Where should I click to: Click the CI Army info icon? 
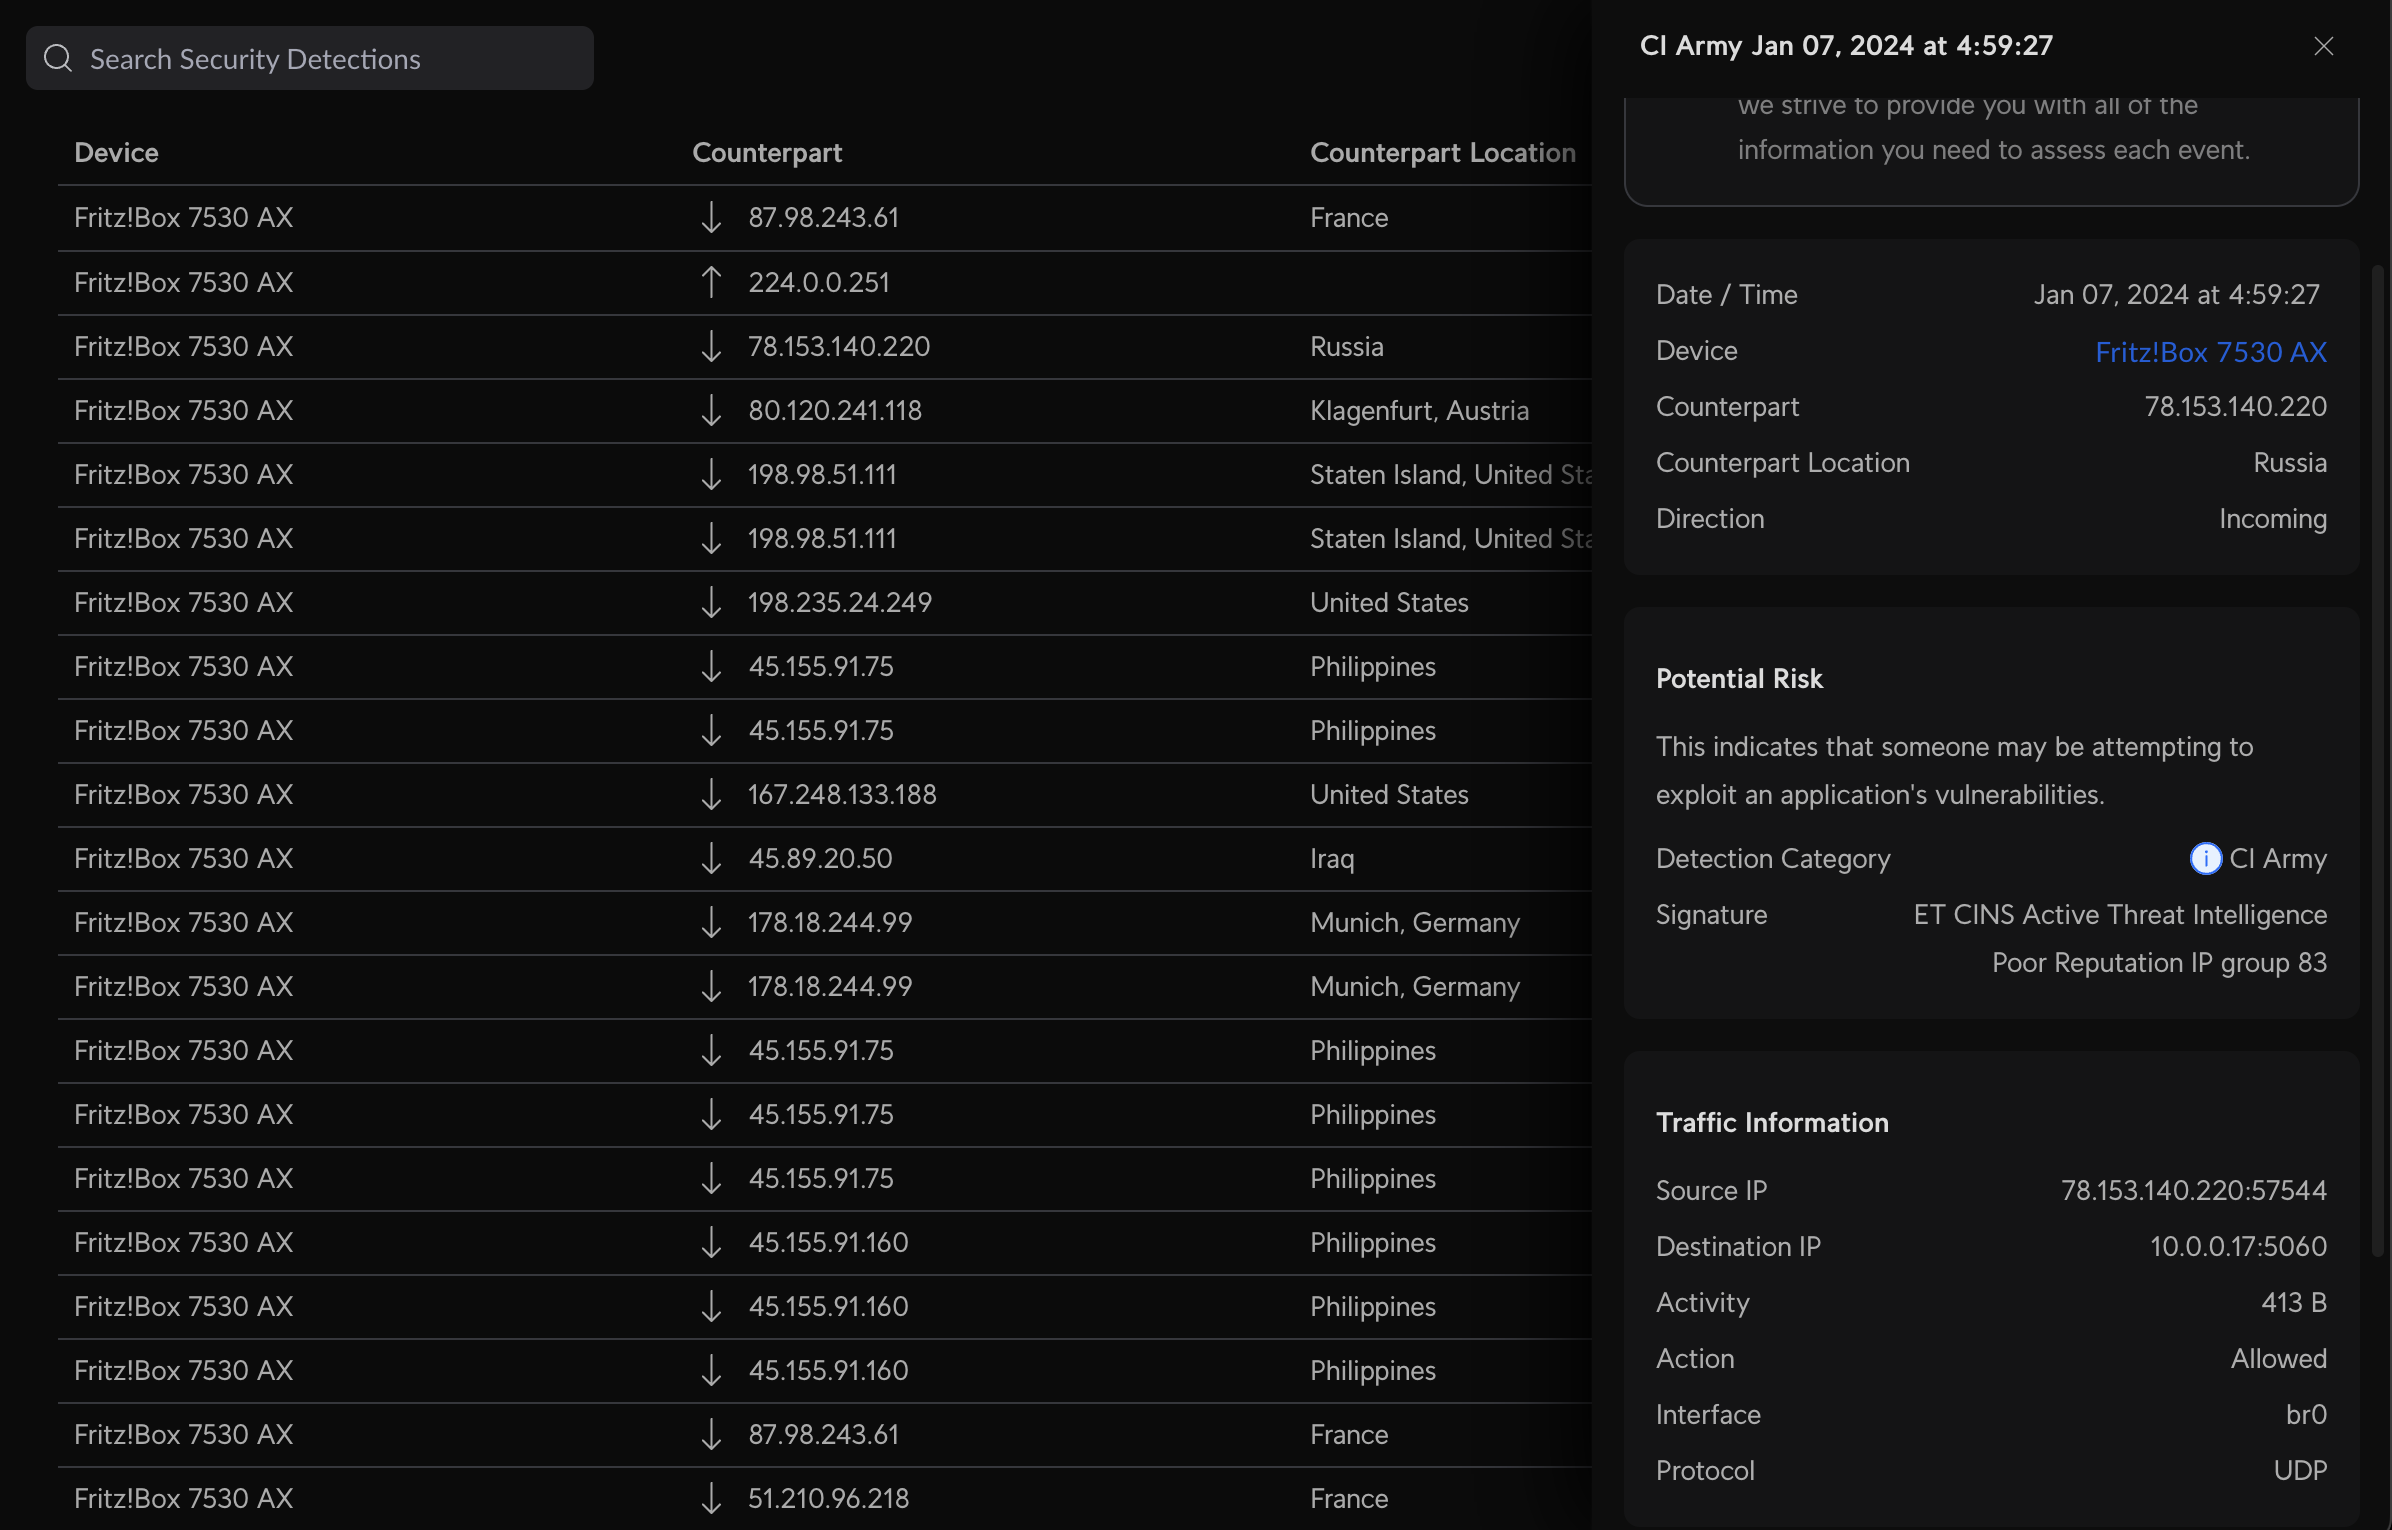coord(2205,858)
